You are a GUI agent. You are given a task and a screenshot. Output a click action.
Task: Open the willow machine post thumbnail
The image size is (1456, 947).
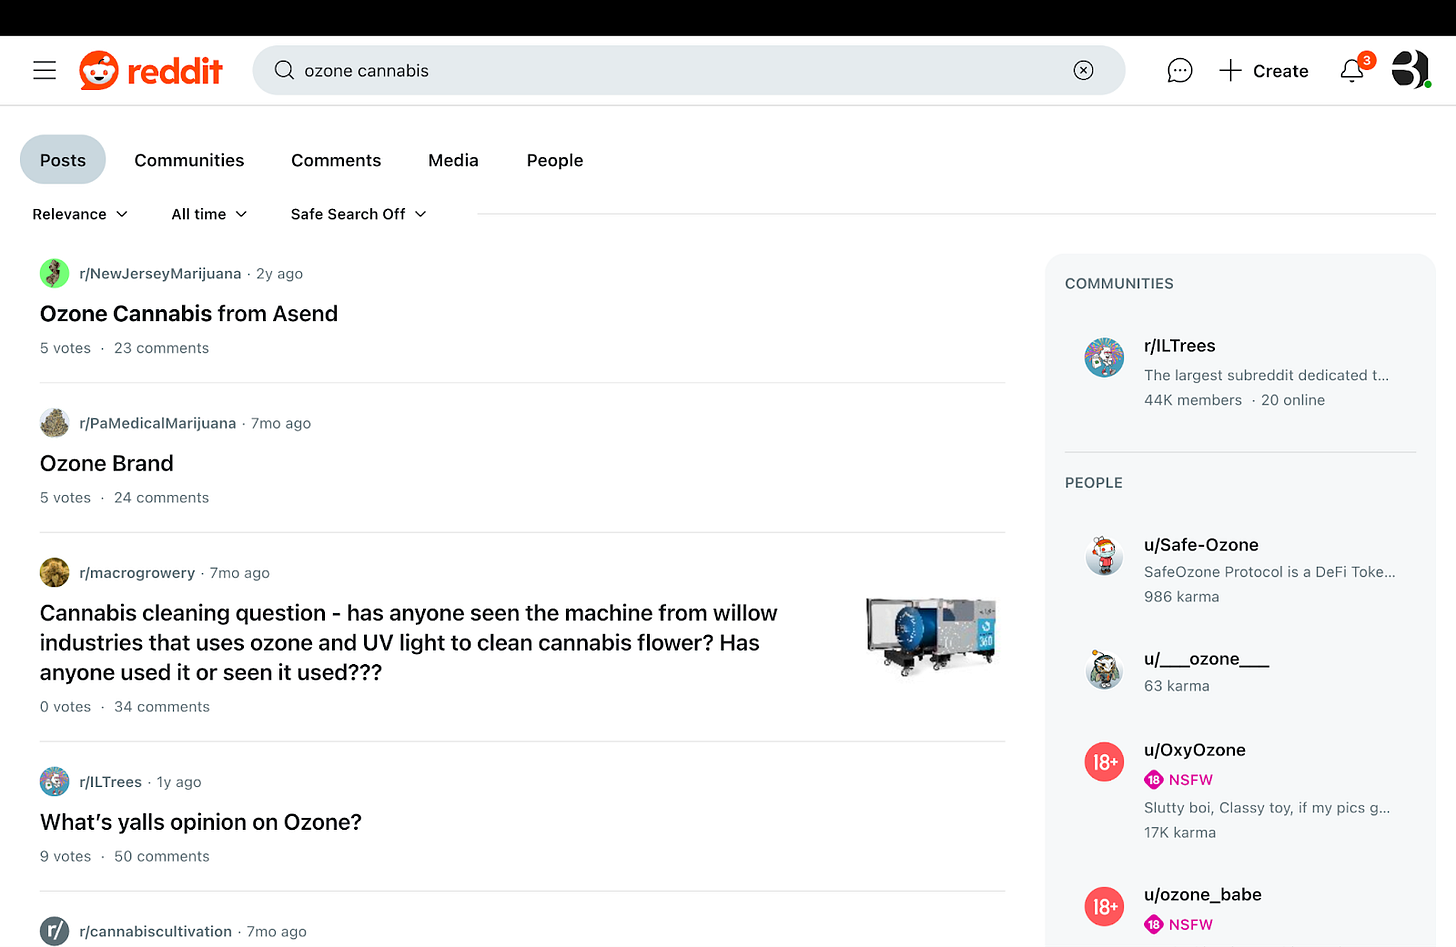coord(931,637)
